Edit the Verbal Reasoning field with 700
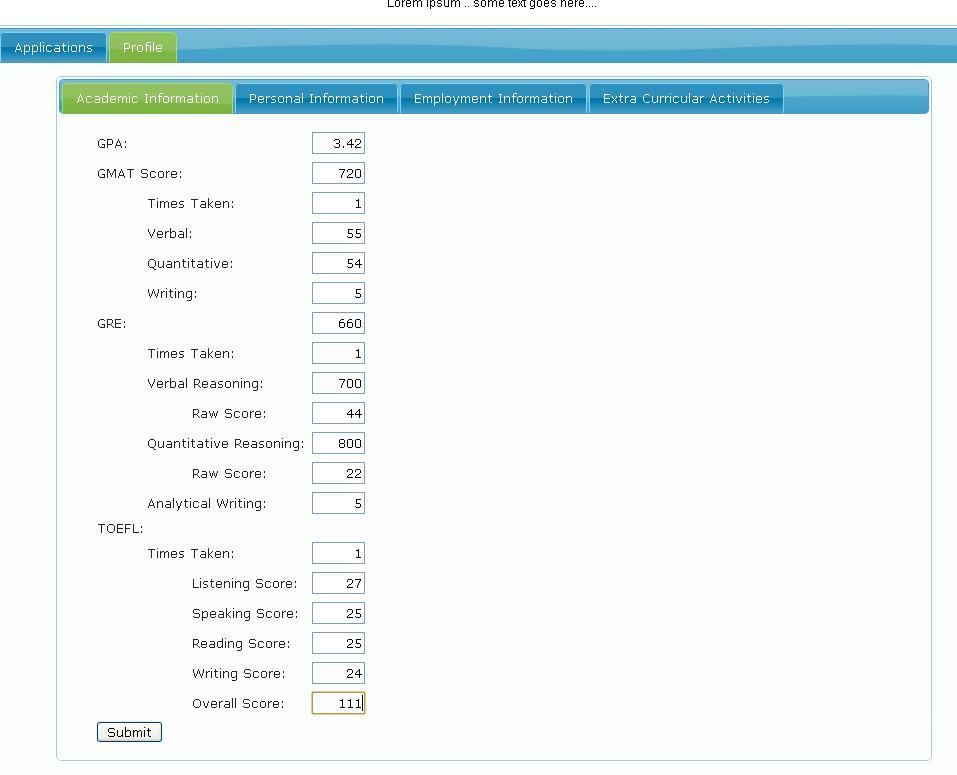957x775 pixels. (338, 383)
